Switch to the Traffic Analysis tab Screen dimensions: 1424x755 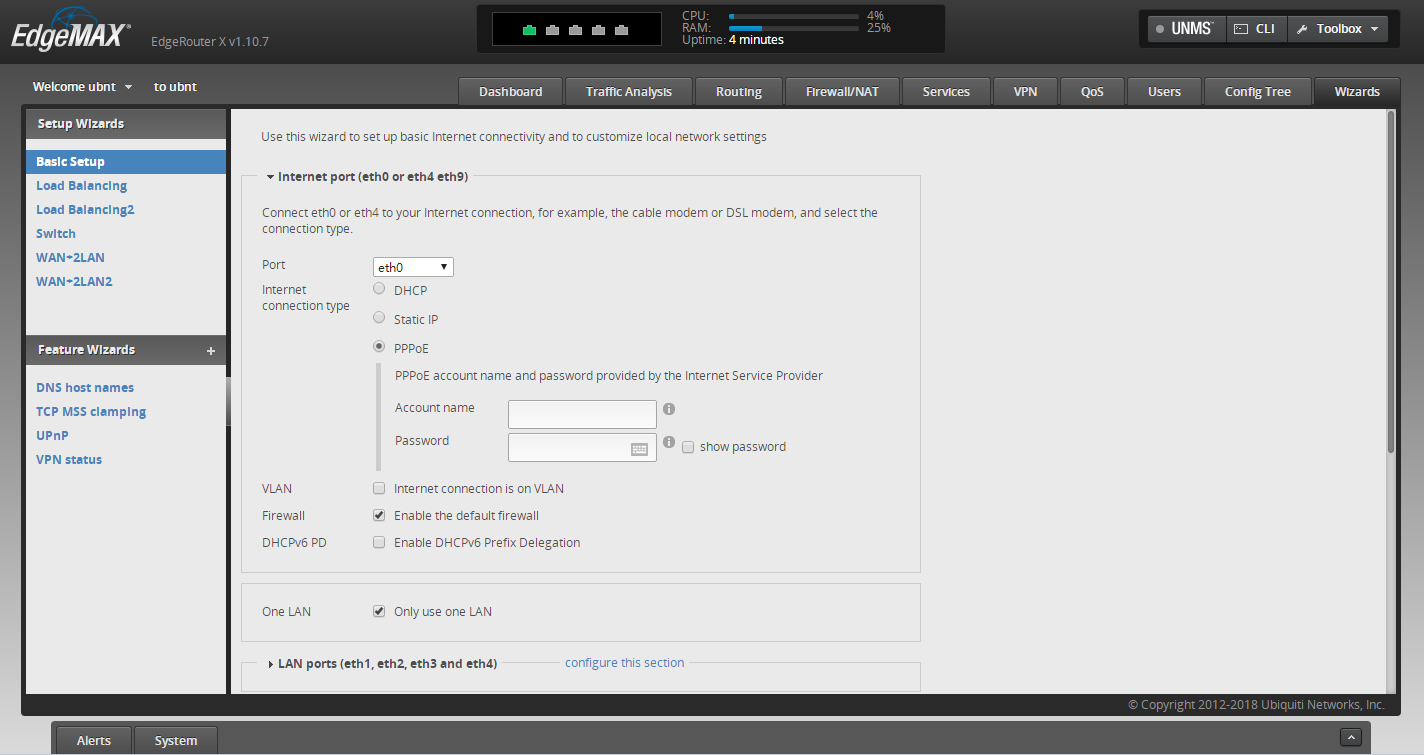628,91
